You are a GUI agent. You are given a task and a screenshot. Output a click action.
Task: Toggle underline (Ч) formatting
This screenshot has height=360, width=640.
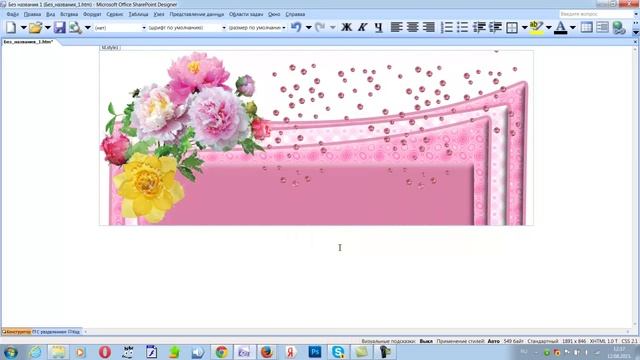click(378, 28)
